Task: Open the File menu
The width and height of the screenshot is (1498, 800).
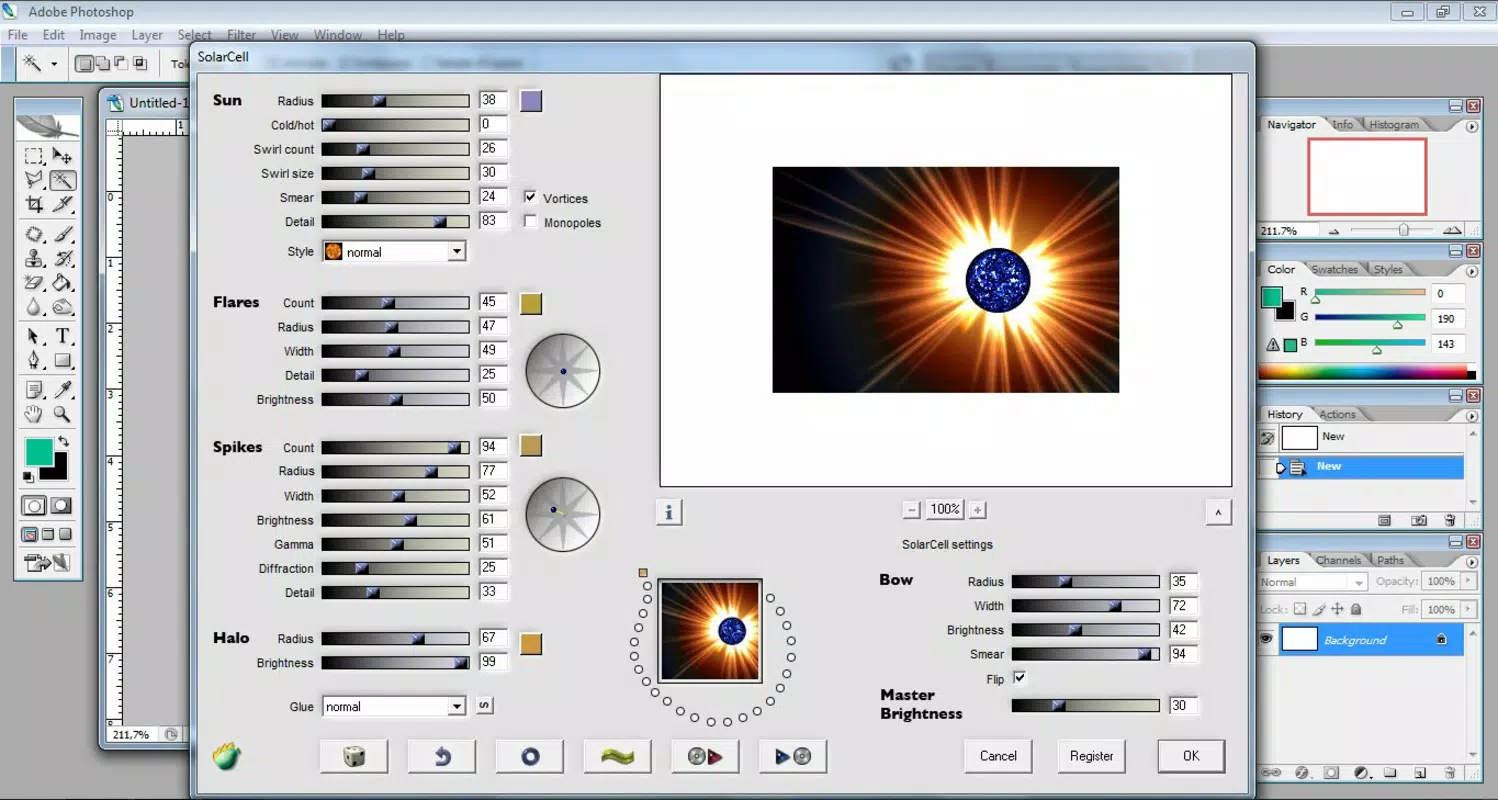Action: (x=17, y=35)
